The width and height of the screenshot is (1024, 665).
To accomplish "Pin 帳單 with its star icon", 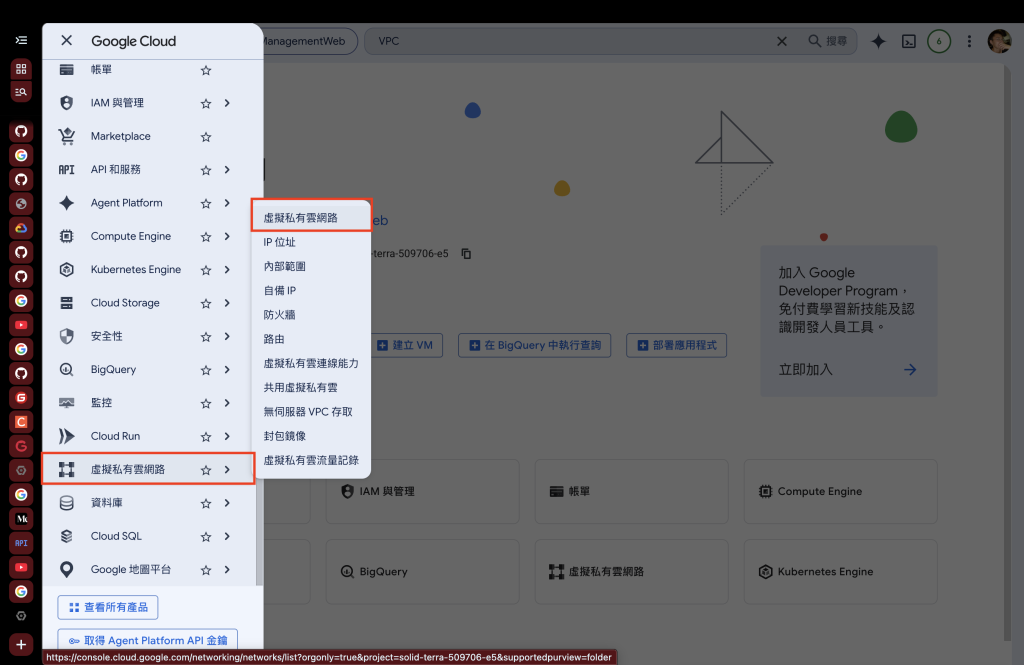I will coord(206,70).
